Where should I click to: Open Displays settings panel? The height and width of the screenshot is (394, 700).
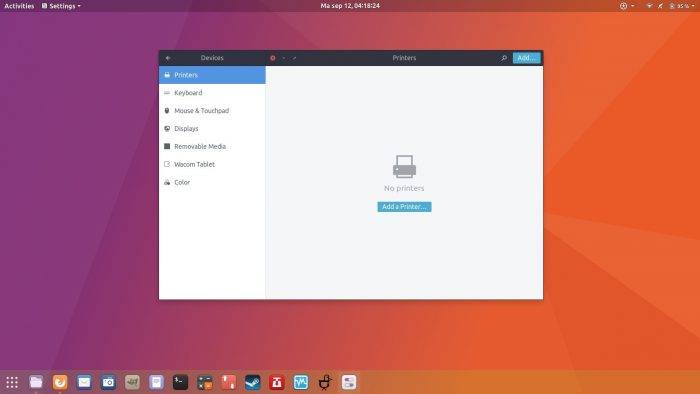coord(212,129)
